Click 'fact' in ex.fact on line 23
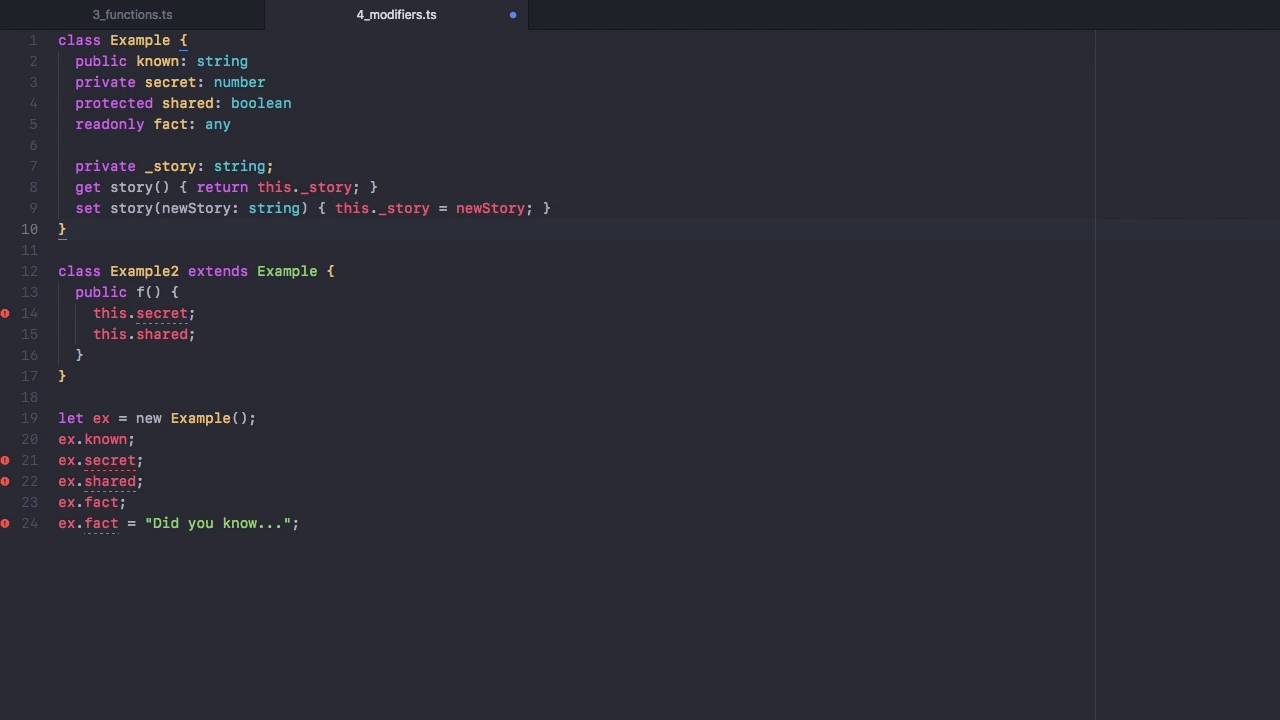This screenshot has width=1280, height=720. click(x=101, y=502)
